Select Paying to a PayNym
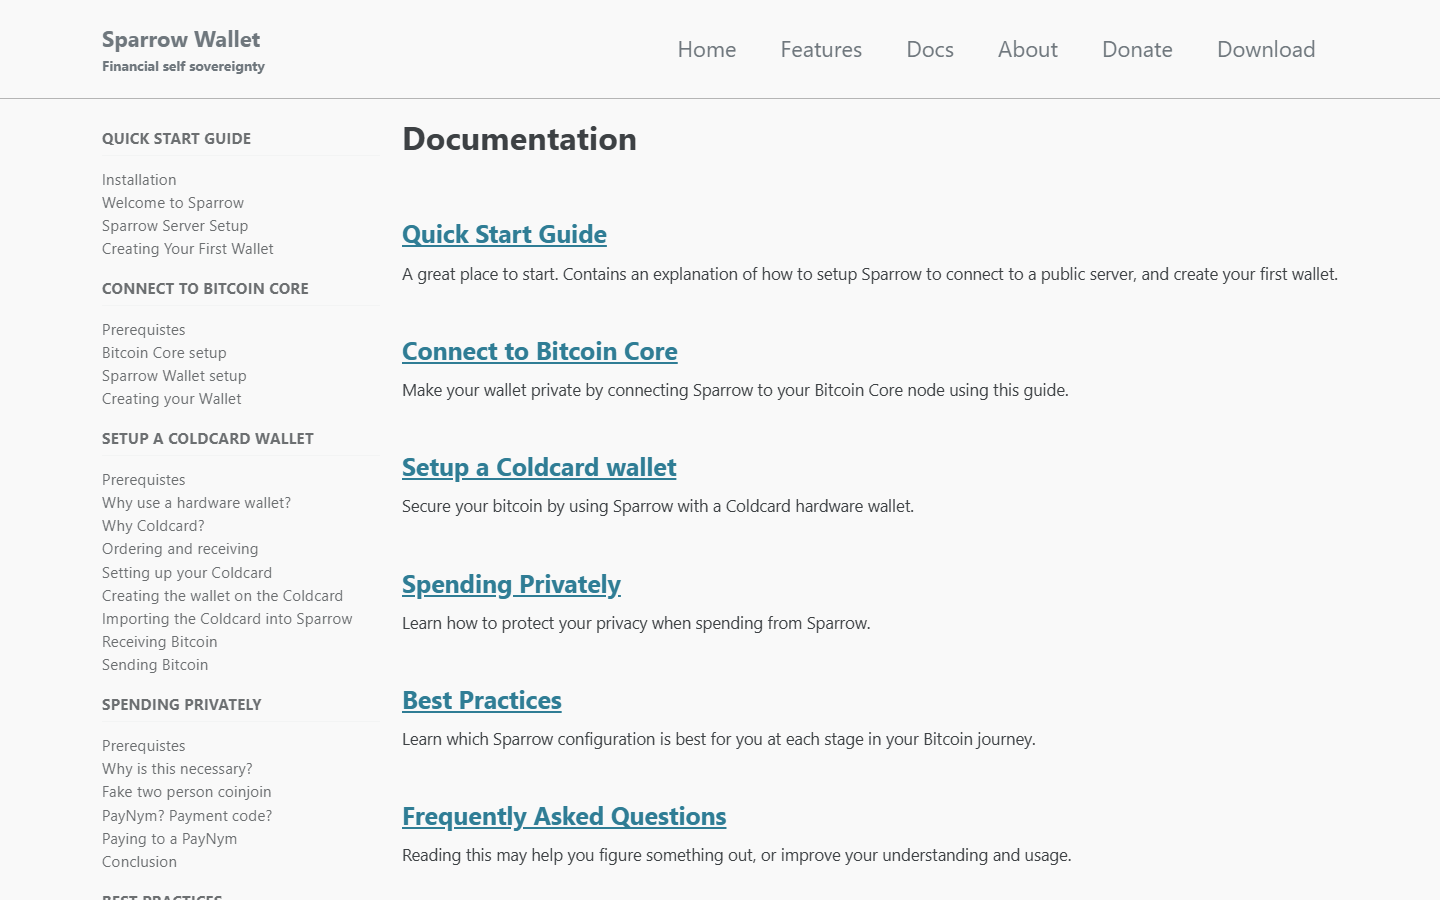 (170, 839)
